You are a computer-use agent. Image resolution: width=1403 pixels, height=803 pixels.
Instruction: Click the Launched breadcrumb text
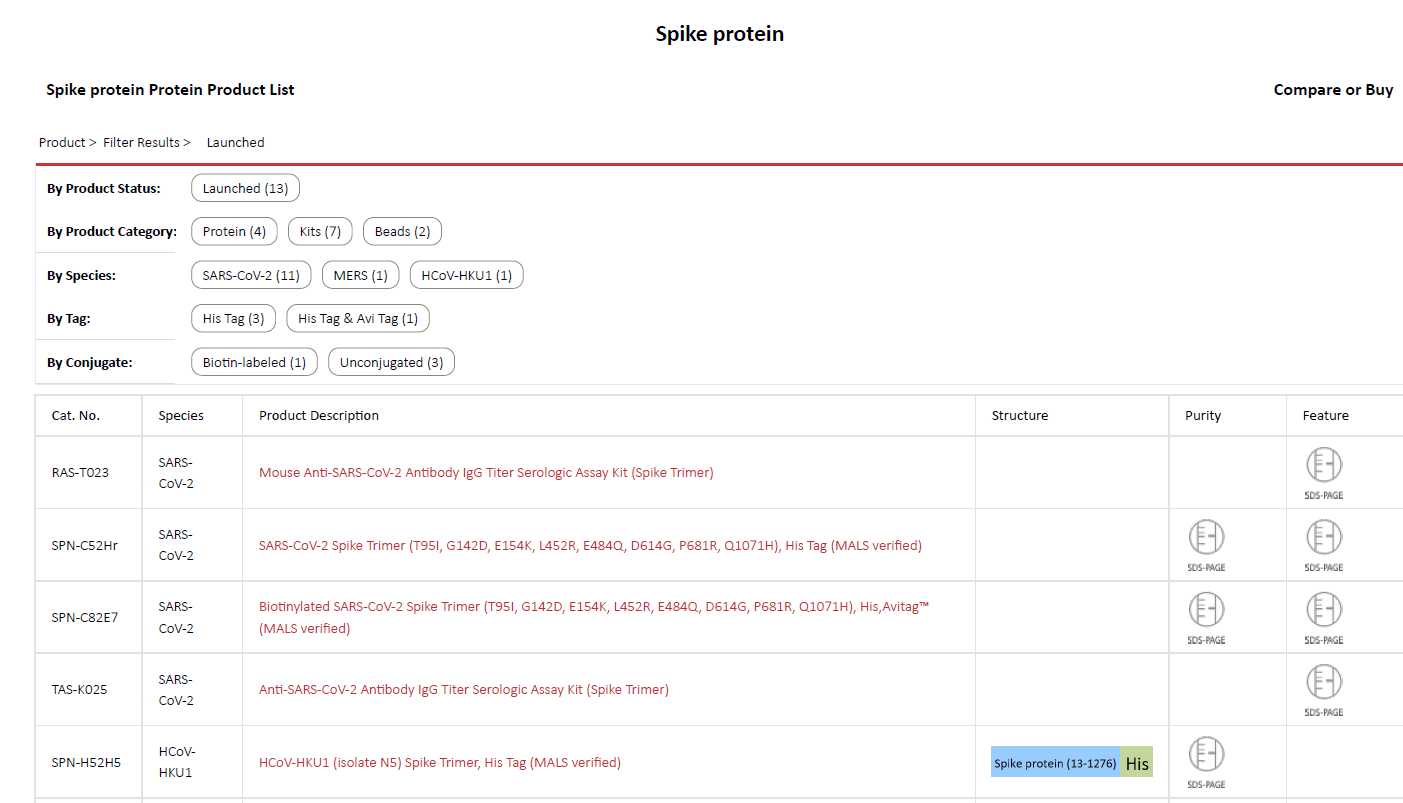click(x=236, y=142)
